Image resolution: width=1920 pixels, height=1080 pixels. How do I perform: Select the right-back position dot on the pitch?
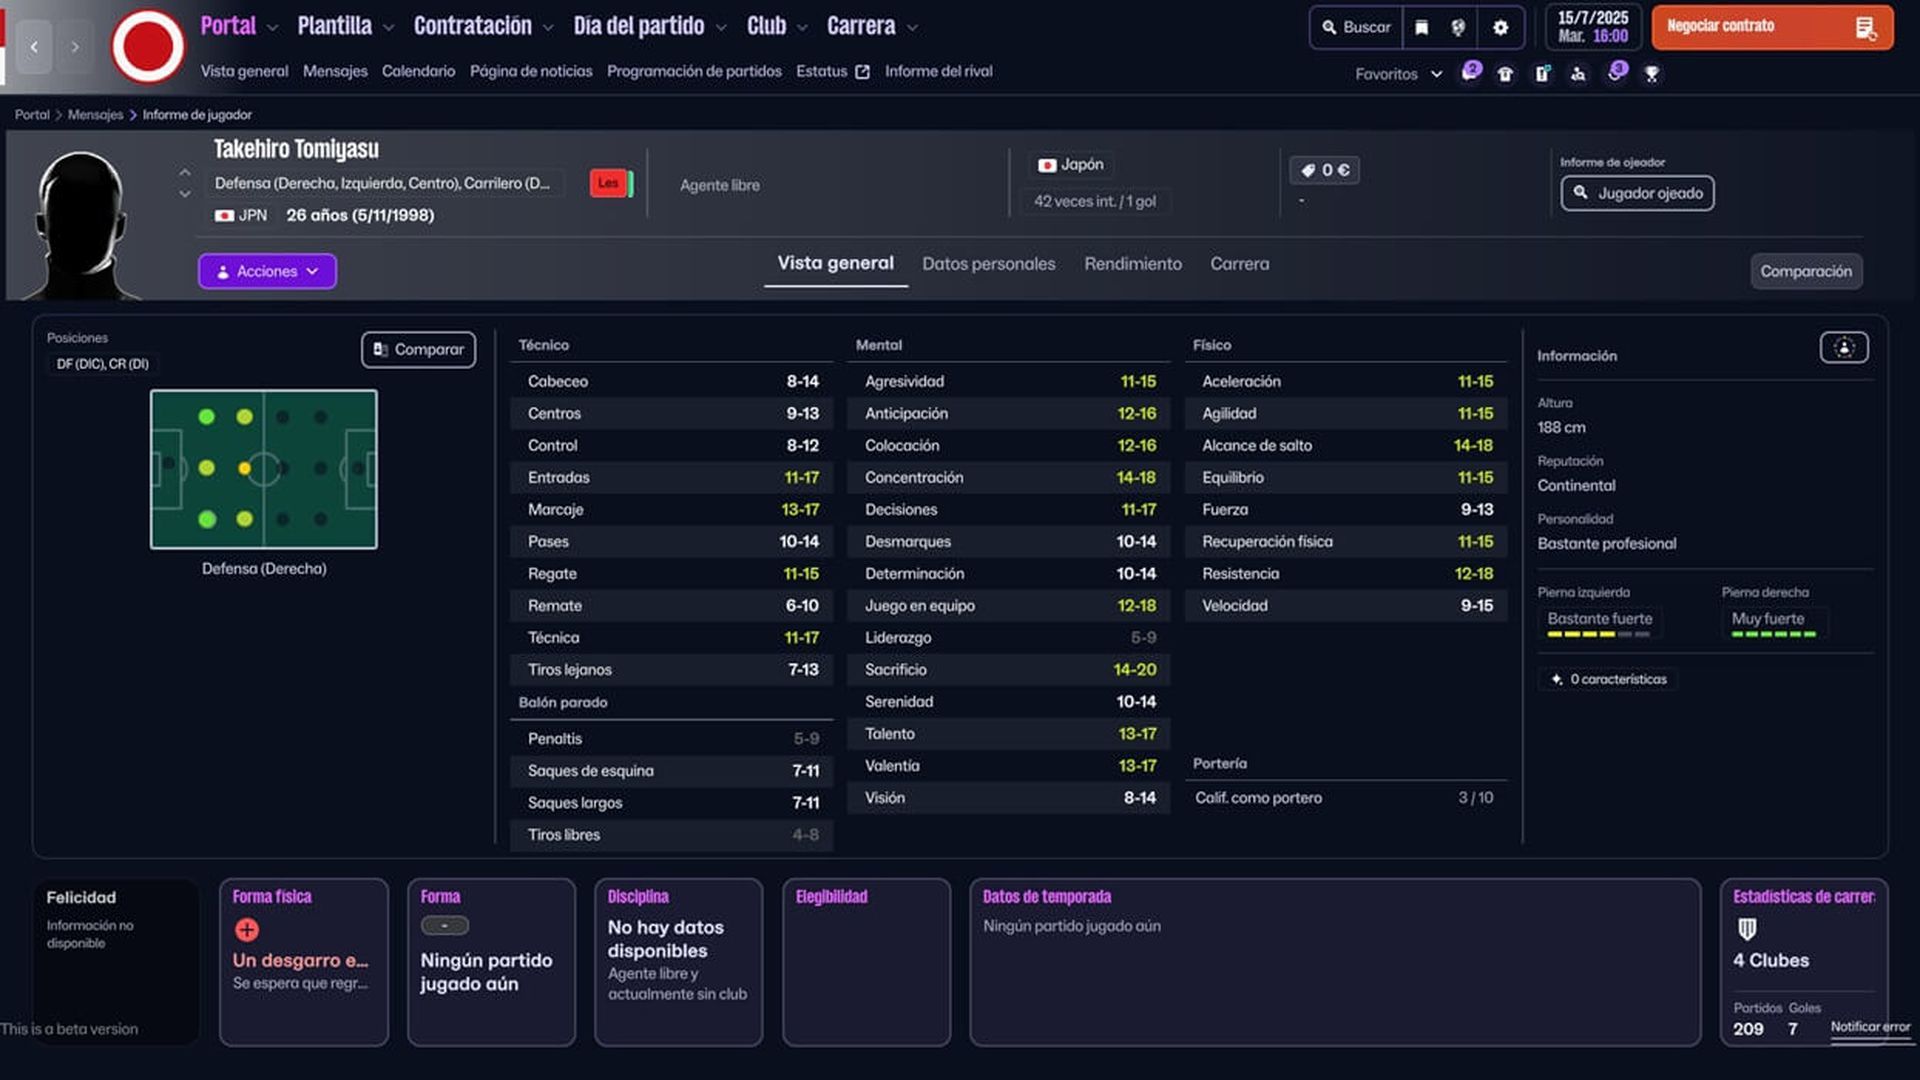click(x=207, y=519)
